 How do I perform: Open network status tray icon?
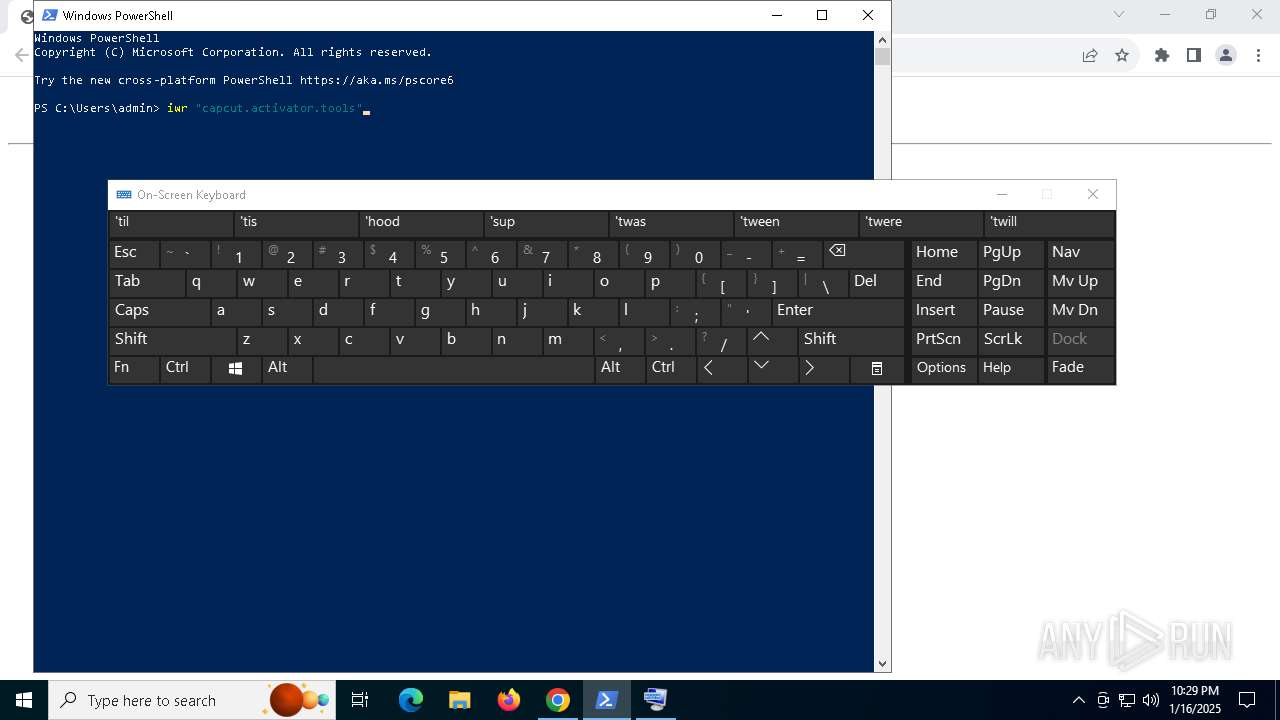[x=1127, y=700]
